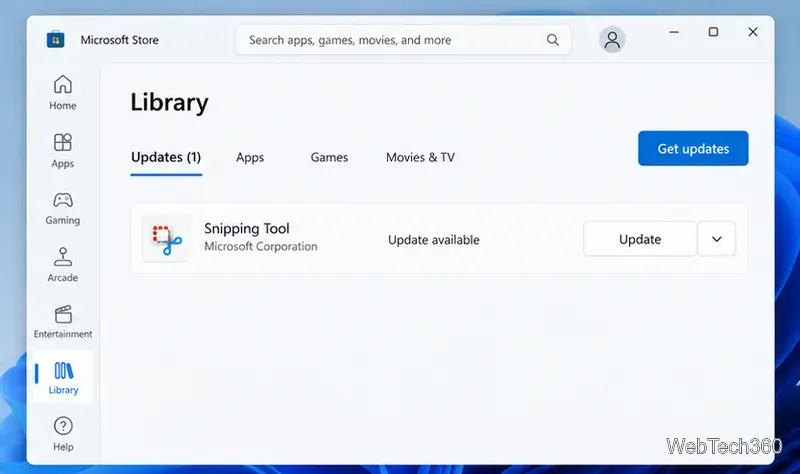The height and width of the screenshot is (474, 800).
Task: Click the Update available status text
Action: [434, 240]
